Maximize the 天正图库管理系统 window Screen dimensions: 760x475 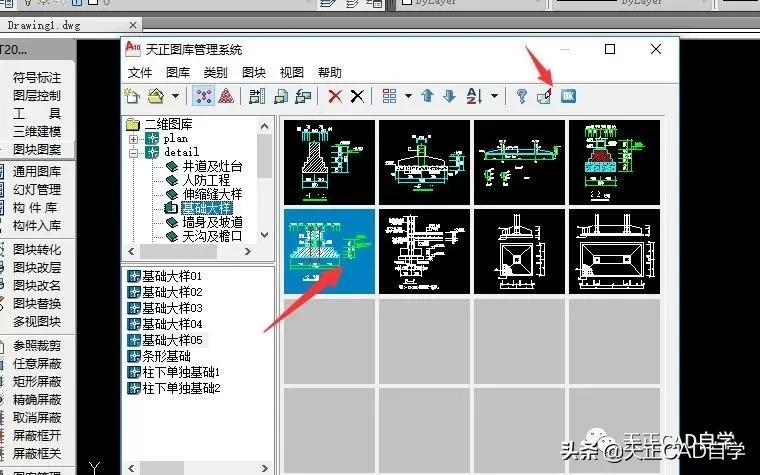point(610,49)
